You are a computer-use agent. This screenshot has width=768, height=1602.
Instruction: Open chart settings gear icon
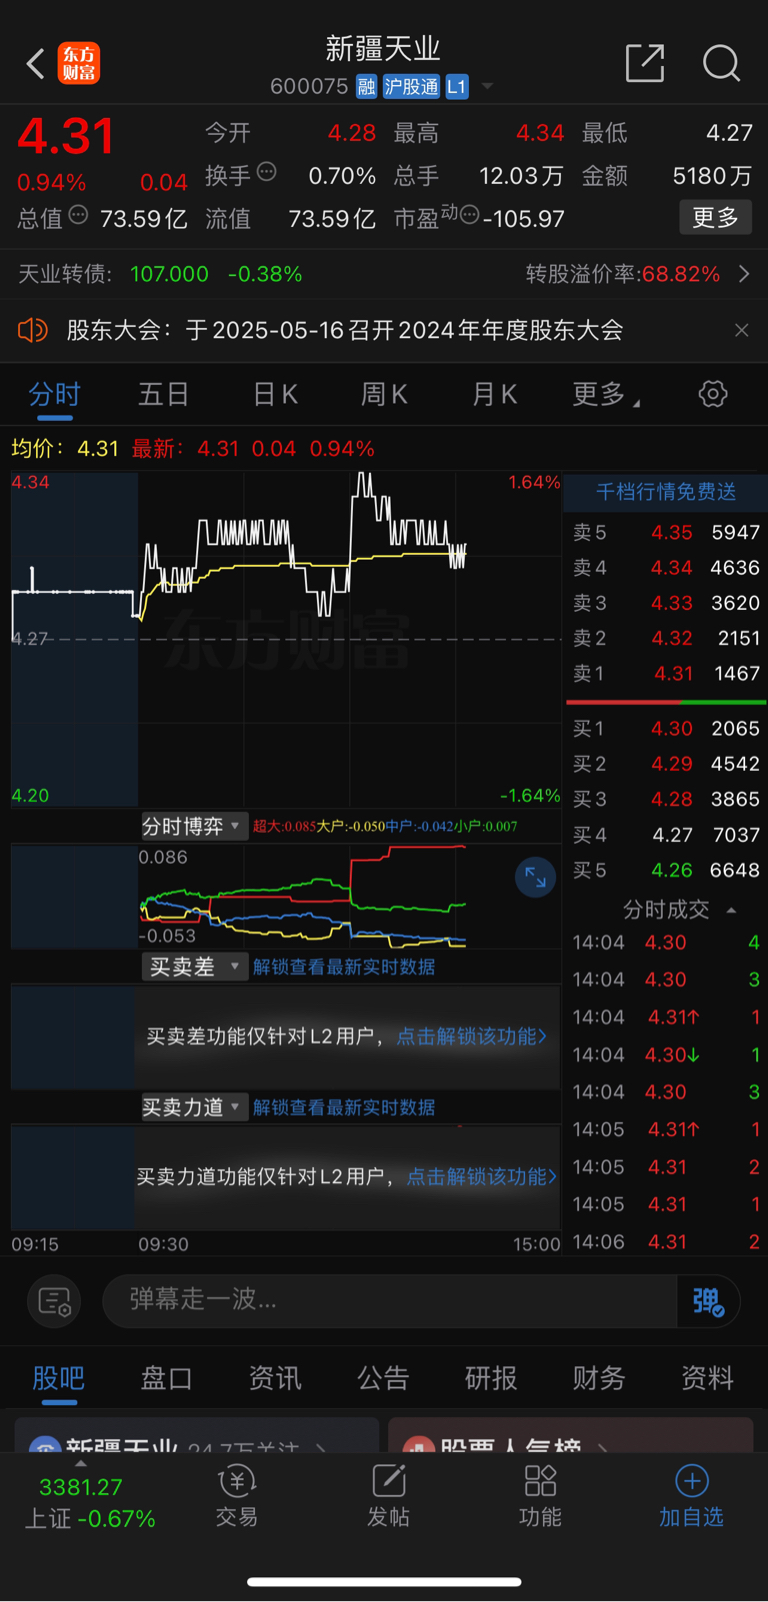pos(713,394)
